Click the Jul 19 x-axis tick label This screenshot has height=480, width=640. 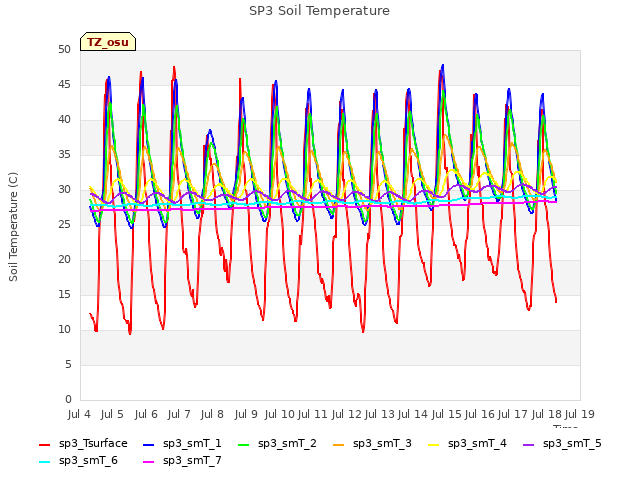(x=580, y=414)
